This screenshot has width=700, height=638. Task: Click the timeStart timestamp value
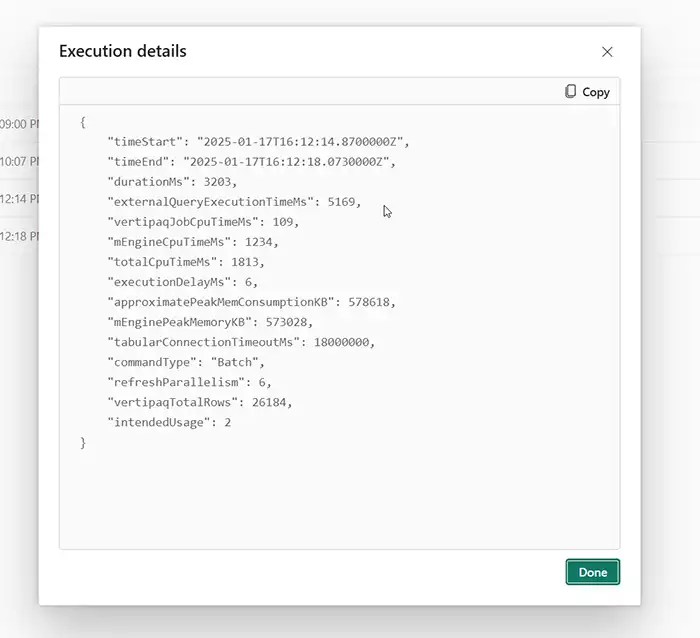300,142
